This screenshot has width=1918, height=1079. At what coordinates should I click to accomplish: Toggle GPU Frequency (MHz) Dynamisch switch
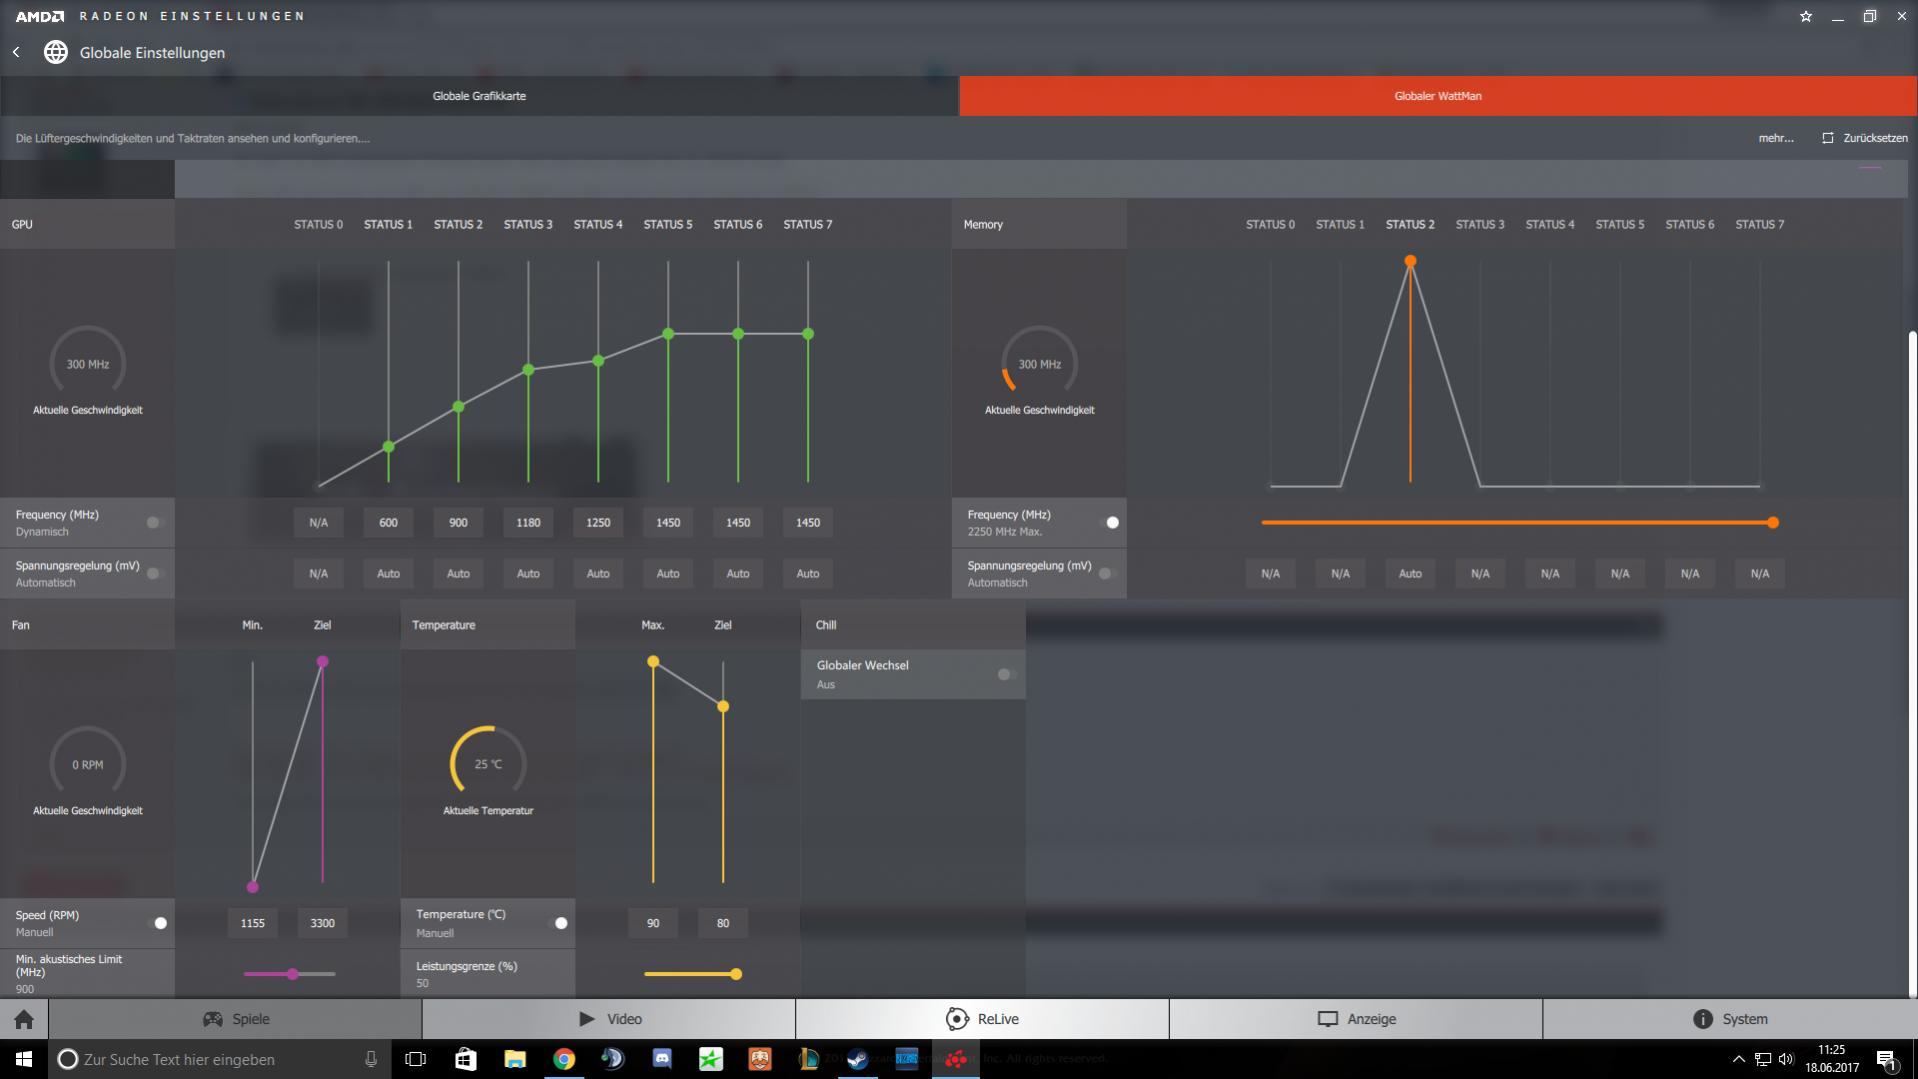tap(155, 522)
